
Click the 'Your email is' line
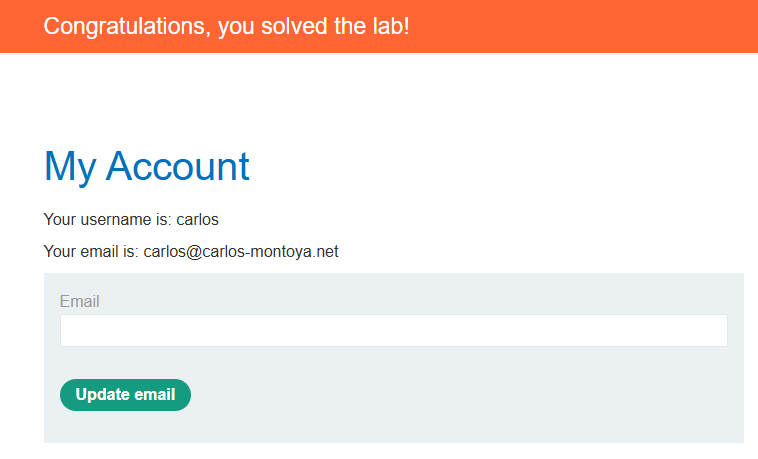[x=191, y=252]
